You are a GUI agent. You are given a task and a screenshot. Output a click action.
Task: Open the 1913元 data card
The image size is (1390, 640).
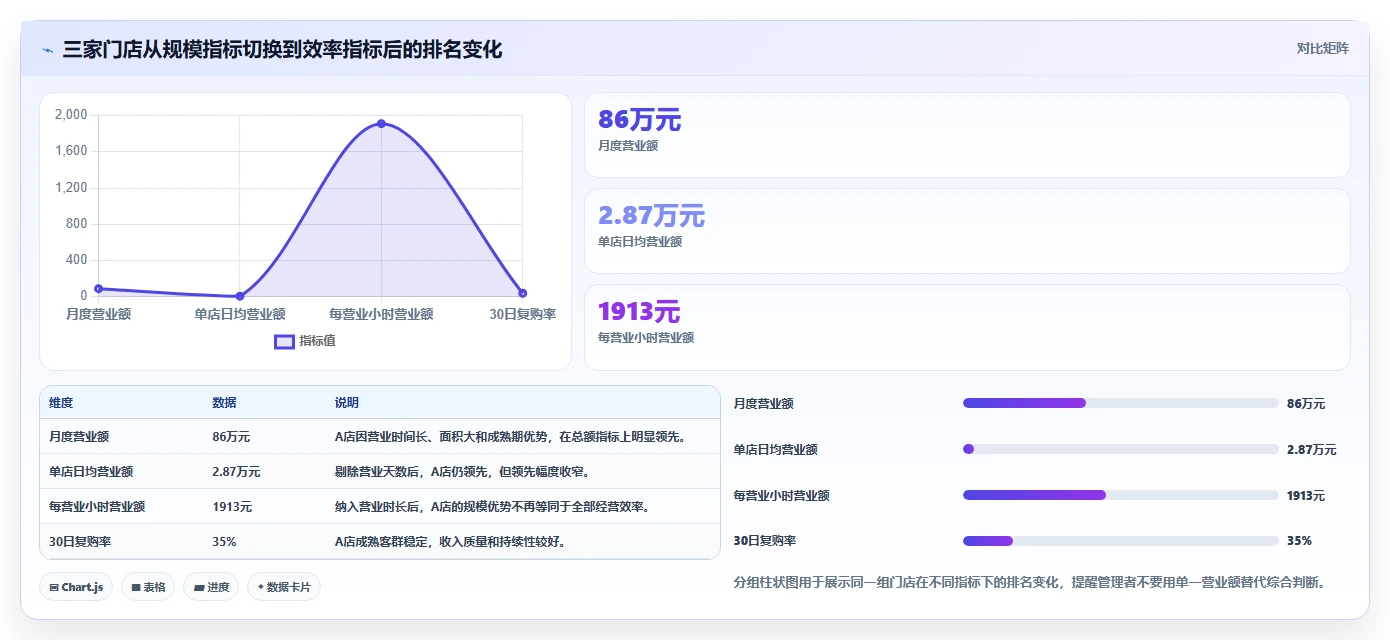[967, 327]
